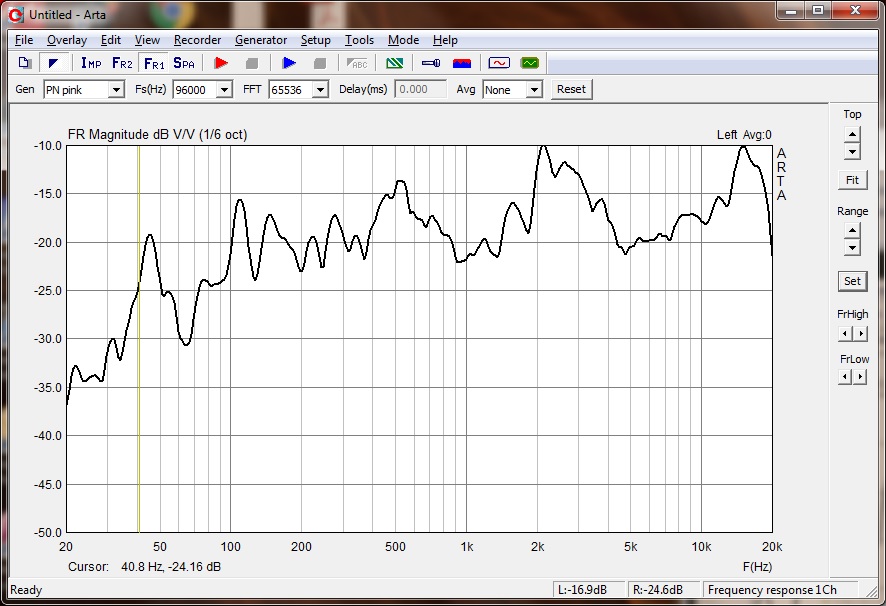The height and width of the screenshot is (606, 886).
Task: Click FrHigh right arrow
Action: tap(860, 334)
